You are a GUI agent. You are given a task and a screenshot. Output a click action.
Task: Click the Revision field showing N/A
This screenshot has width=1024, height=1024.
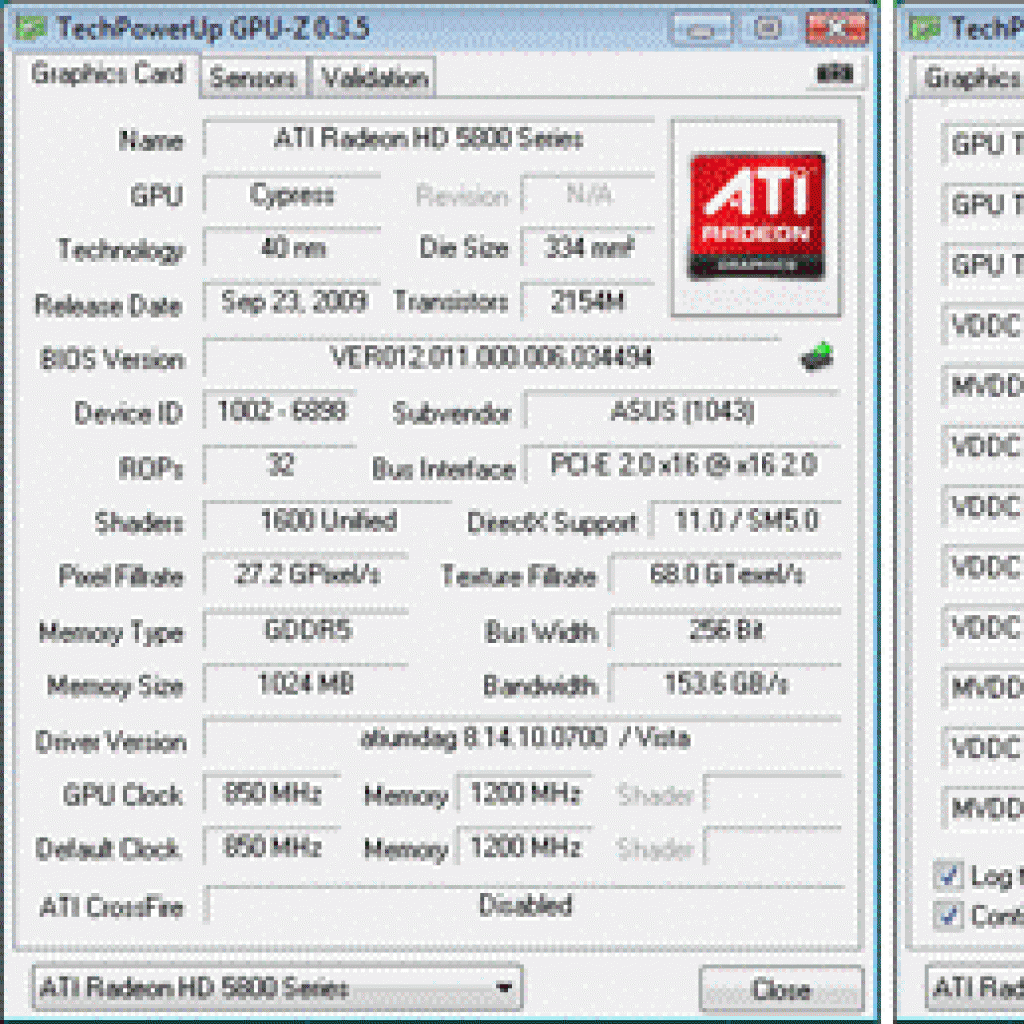click(588, 194)
